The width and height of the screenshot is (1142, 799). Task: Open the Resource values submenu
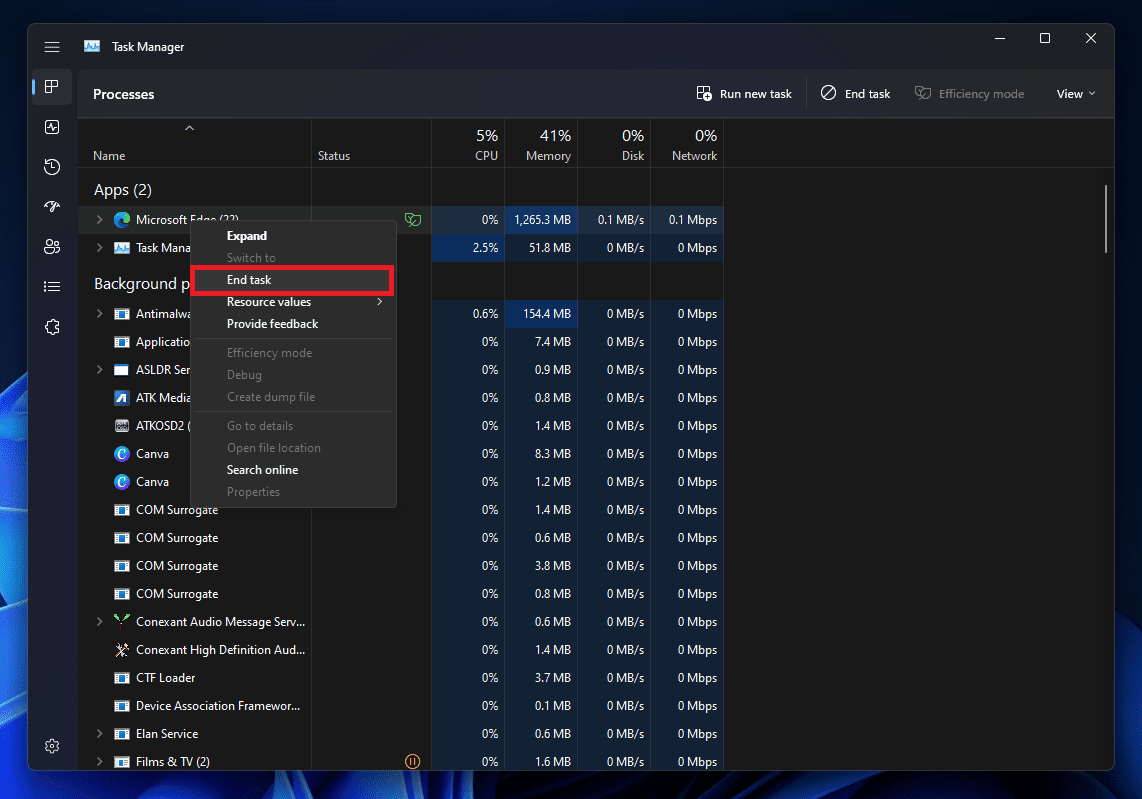click(x=269, y=301)
